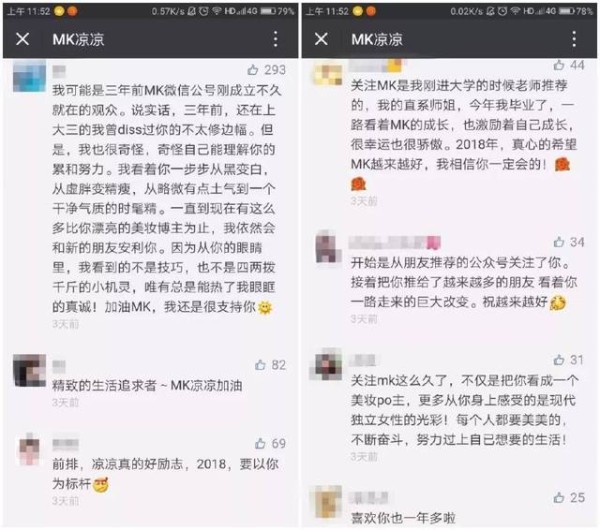Open avatar of the 293-like commenter
This screenshot has width=600, height=530.
(x=29, y=76)
